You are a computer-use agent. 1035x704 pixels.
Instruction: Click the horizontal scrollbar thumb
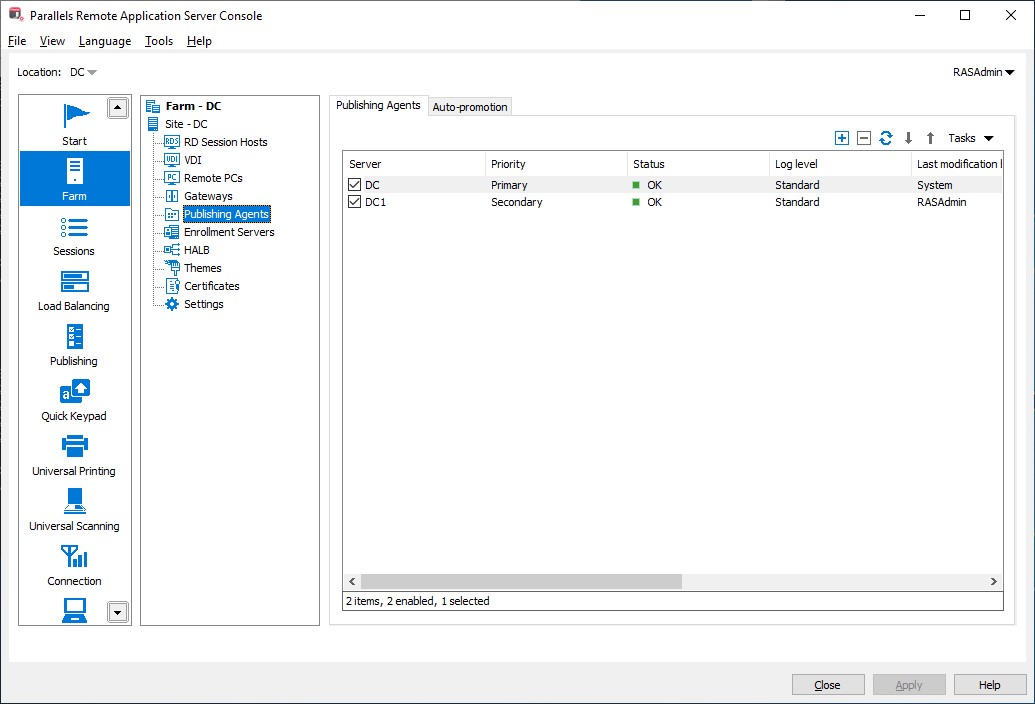[x=521, y=581]
